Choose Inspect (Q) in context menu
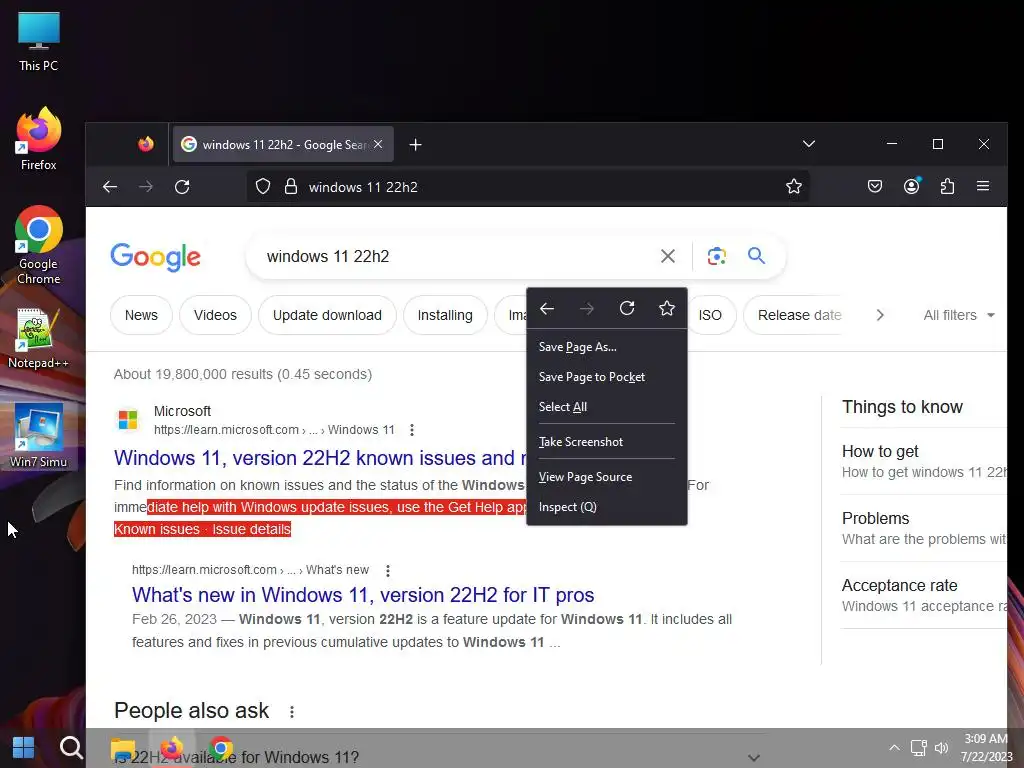 [607, 507]
